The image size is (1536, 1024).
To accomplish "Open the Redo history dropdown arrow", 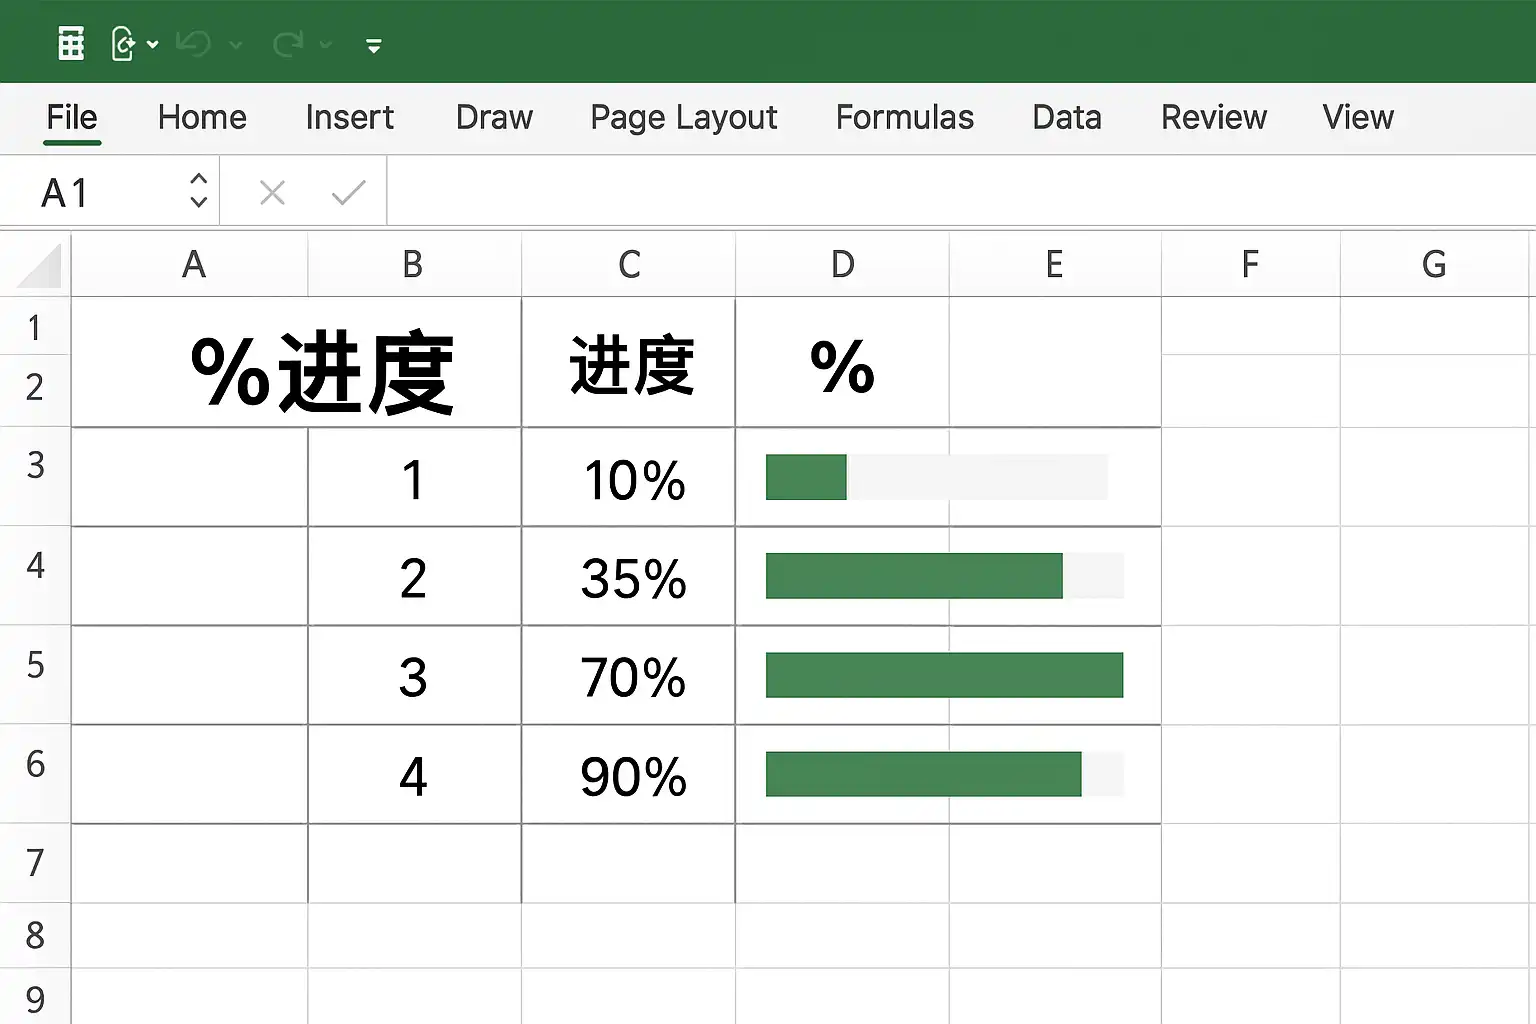I will 326,47.
